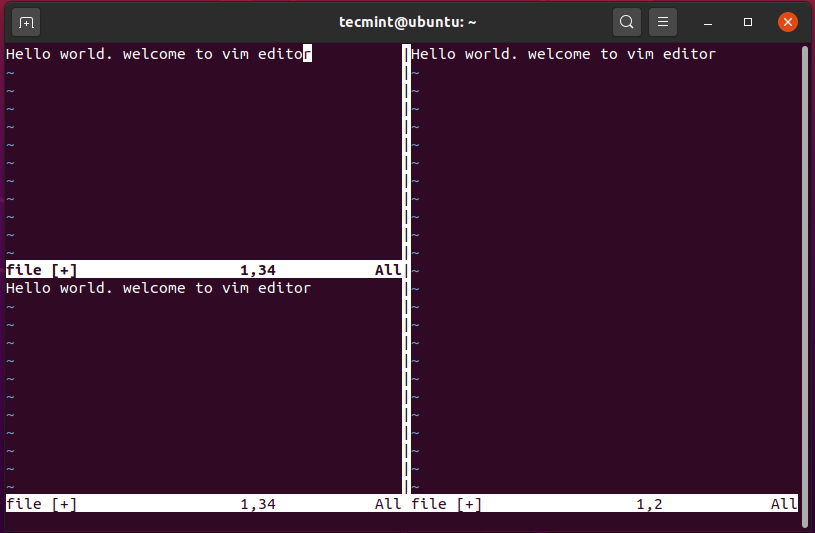Viewport: 815px width, 533px height.
Task: Click the '1,34' position in the bottom-left status bar
Action: tap(258, 504)
